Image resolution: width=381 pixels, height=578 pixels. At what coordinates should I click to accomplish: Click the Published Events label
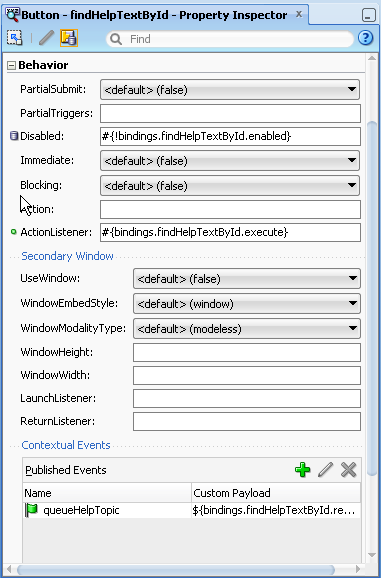(66, 470)
